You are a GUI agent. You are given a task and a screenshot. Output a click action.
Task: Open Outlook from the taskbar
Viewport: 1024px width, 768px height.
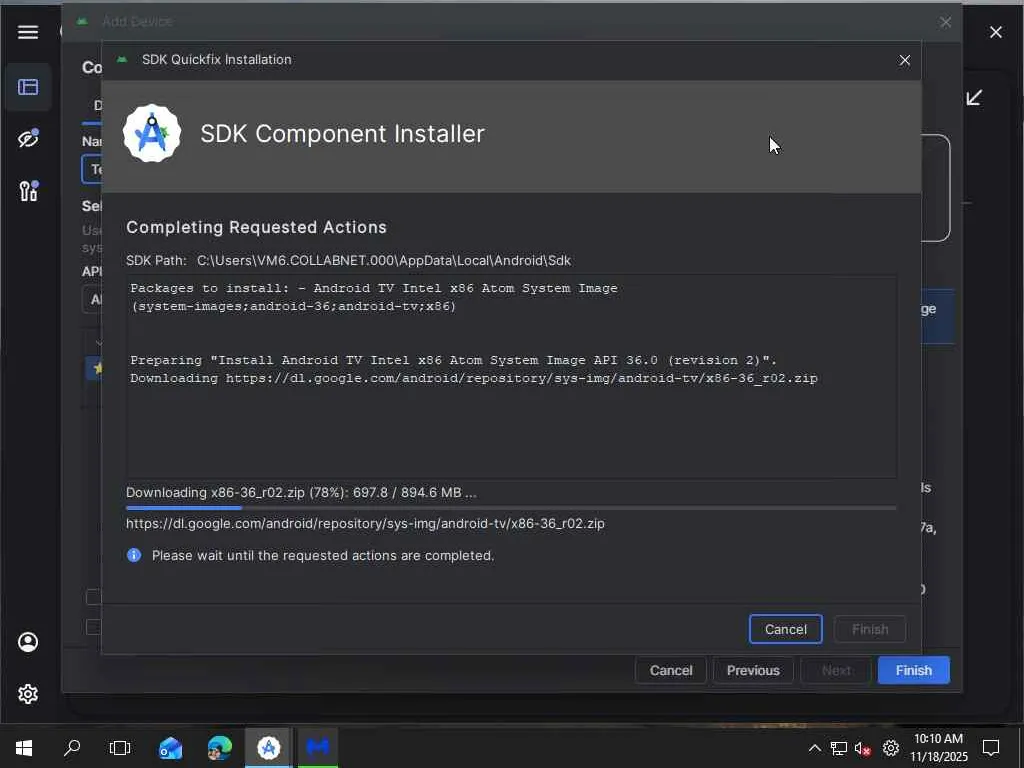tap(170, 748)
